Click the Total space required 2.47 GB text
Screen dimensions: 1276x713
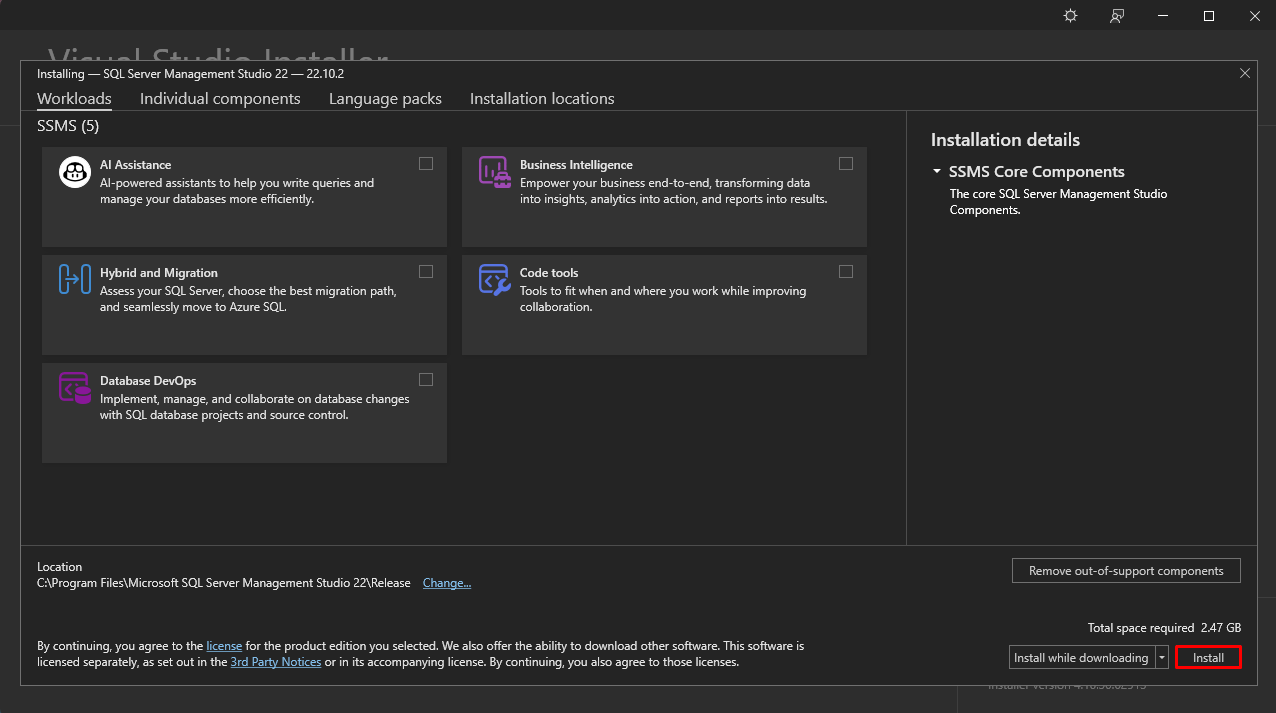[1164, 628]
